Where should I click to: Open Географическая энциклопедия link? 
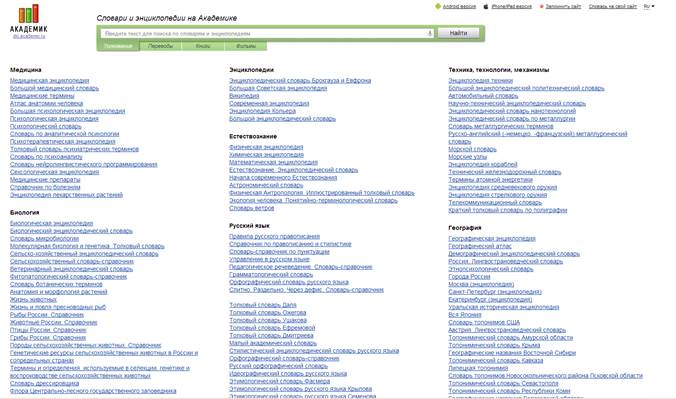[x=492, y=239]
